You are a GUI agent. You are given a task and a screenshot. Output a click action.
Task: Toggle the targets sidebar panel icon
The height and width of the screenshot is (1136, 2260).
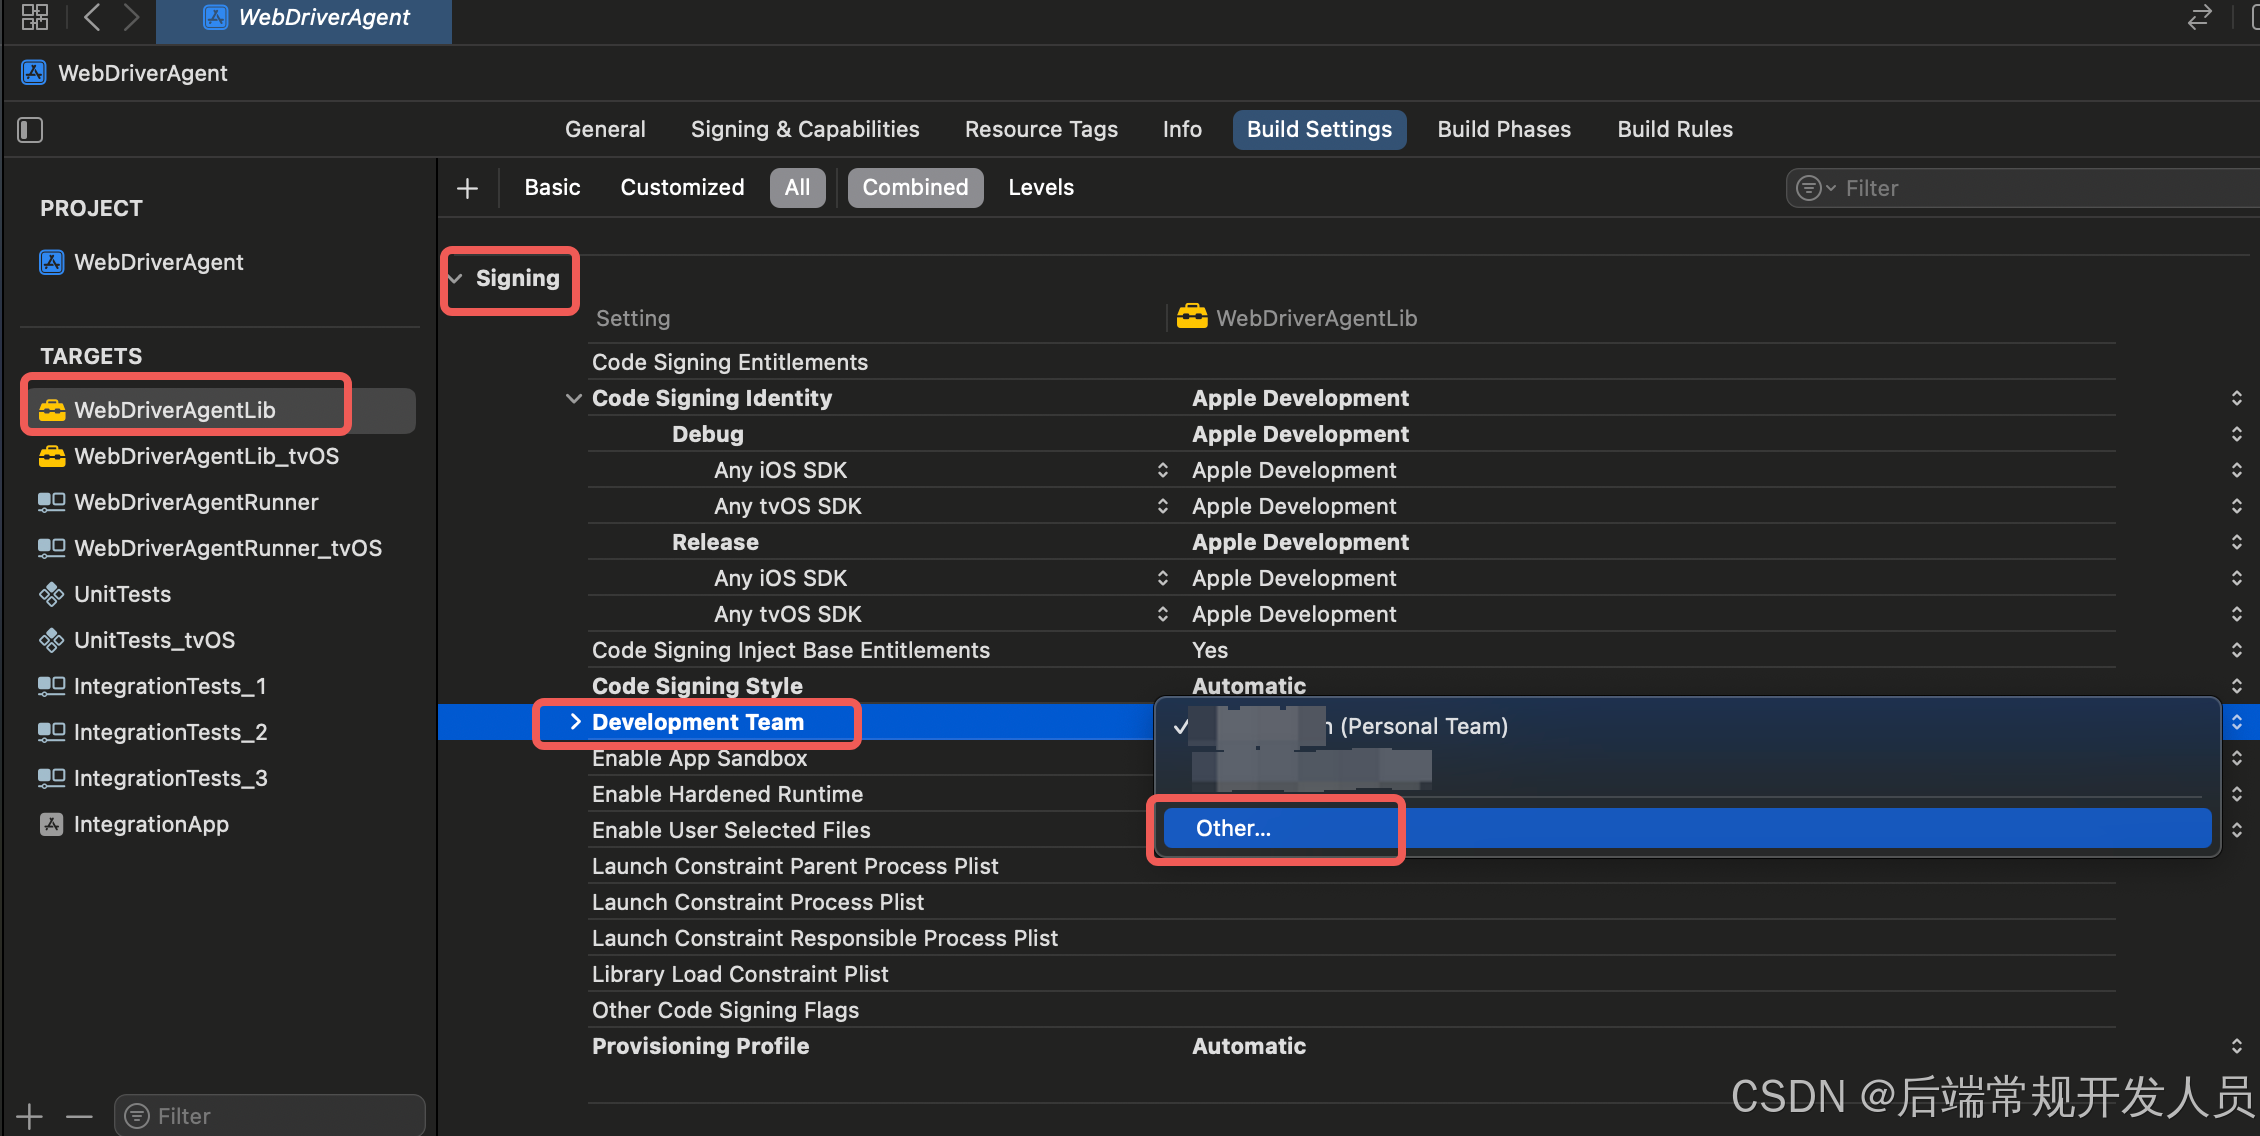[30, 130]
